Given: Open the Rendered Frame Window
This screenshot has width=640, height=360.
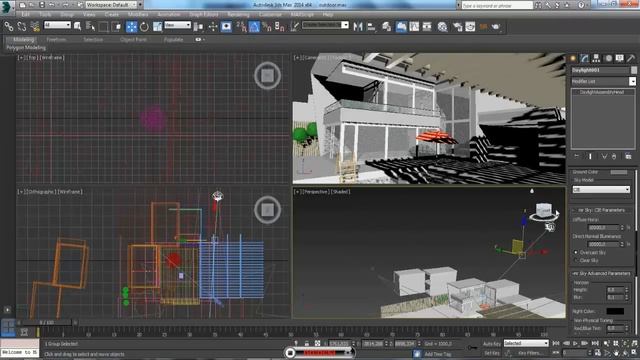Looking at the screenshot, I should [x=470, y=27].
